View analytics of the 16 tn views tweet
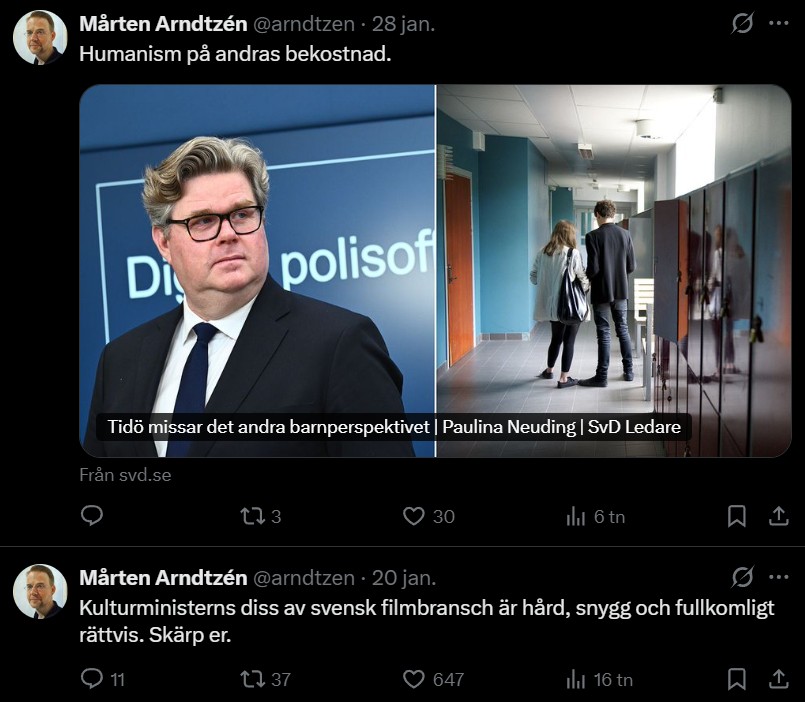Image resolution: width=805 pixels, height=702 pixels. pyautogui.click(x=576, y=679)
